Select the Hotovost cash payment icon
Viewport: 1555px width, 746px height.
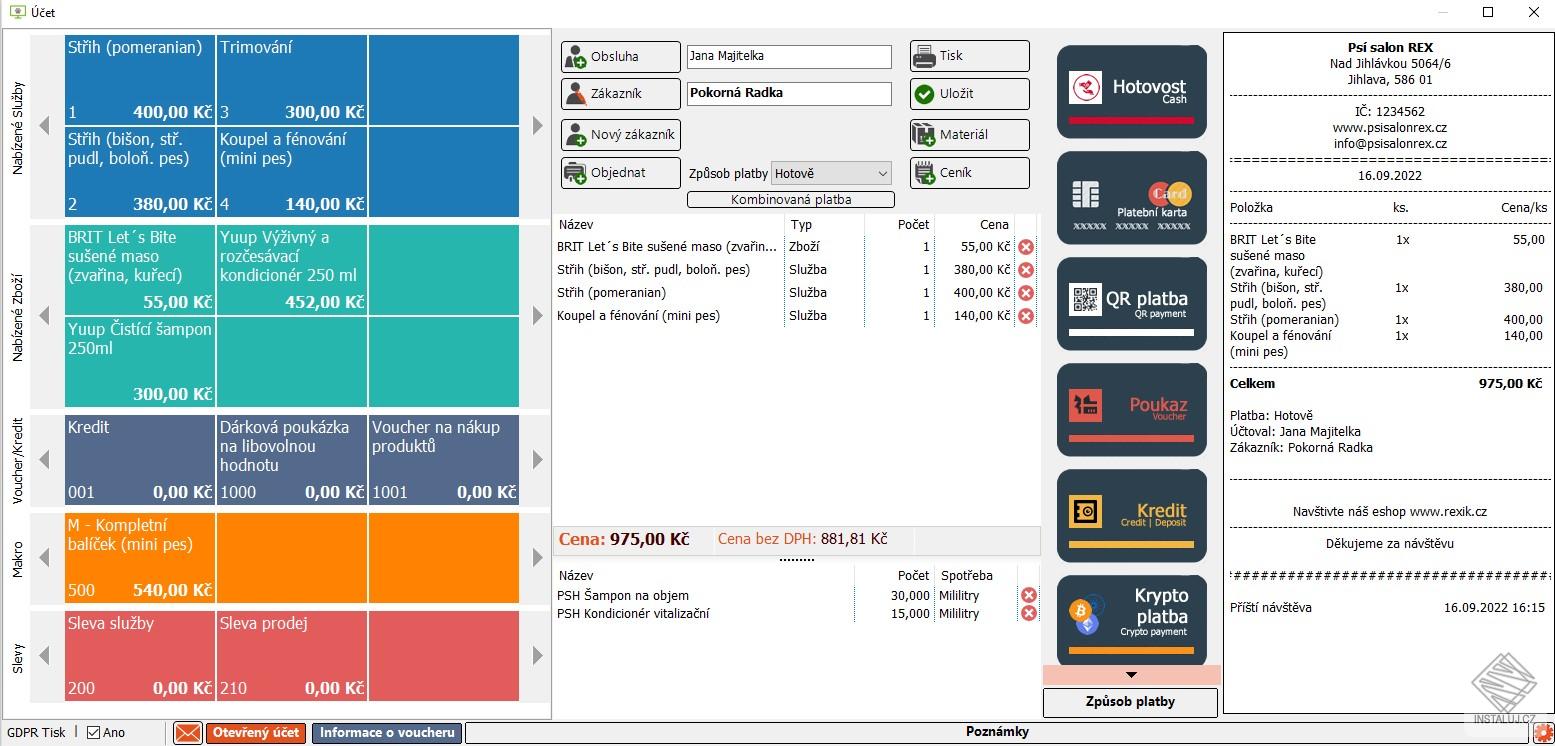click(x=1130, y=90)
